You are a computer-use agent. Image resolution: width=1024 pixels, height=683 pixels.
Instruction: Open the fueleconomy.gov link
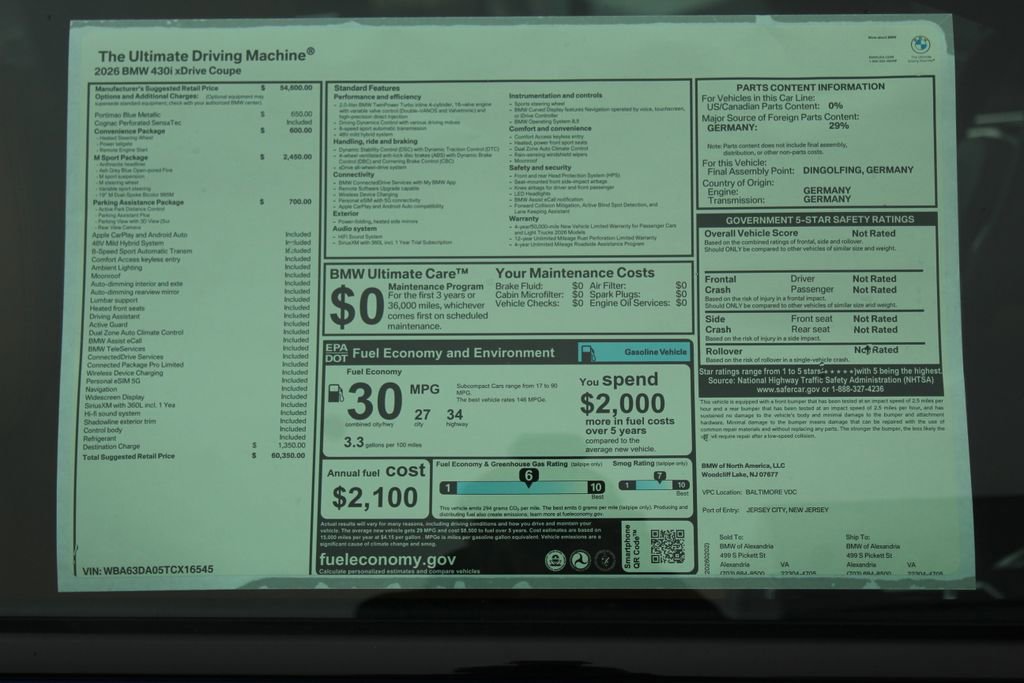click(387, 560)
